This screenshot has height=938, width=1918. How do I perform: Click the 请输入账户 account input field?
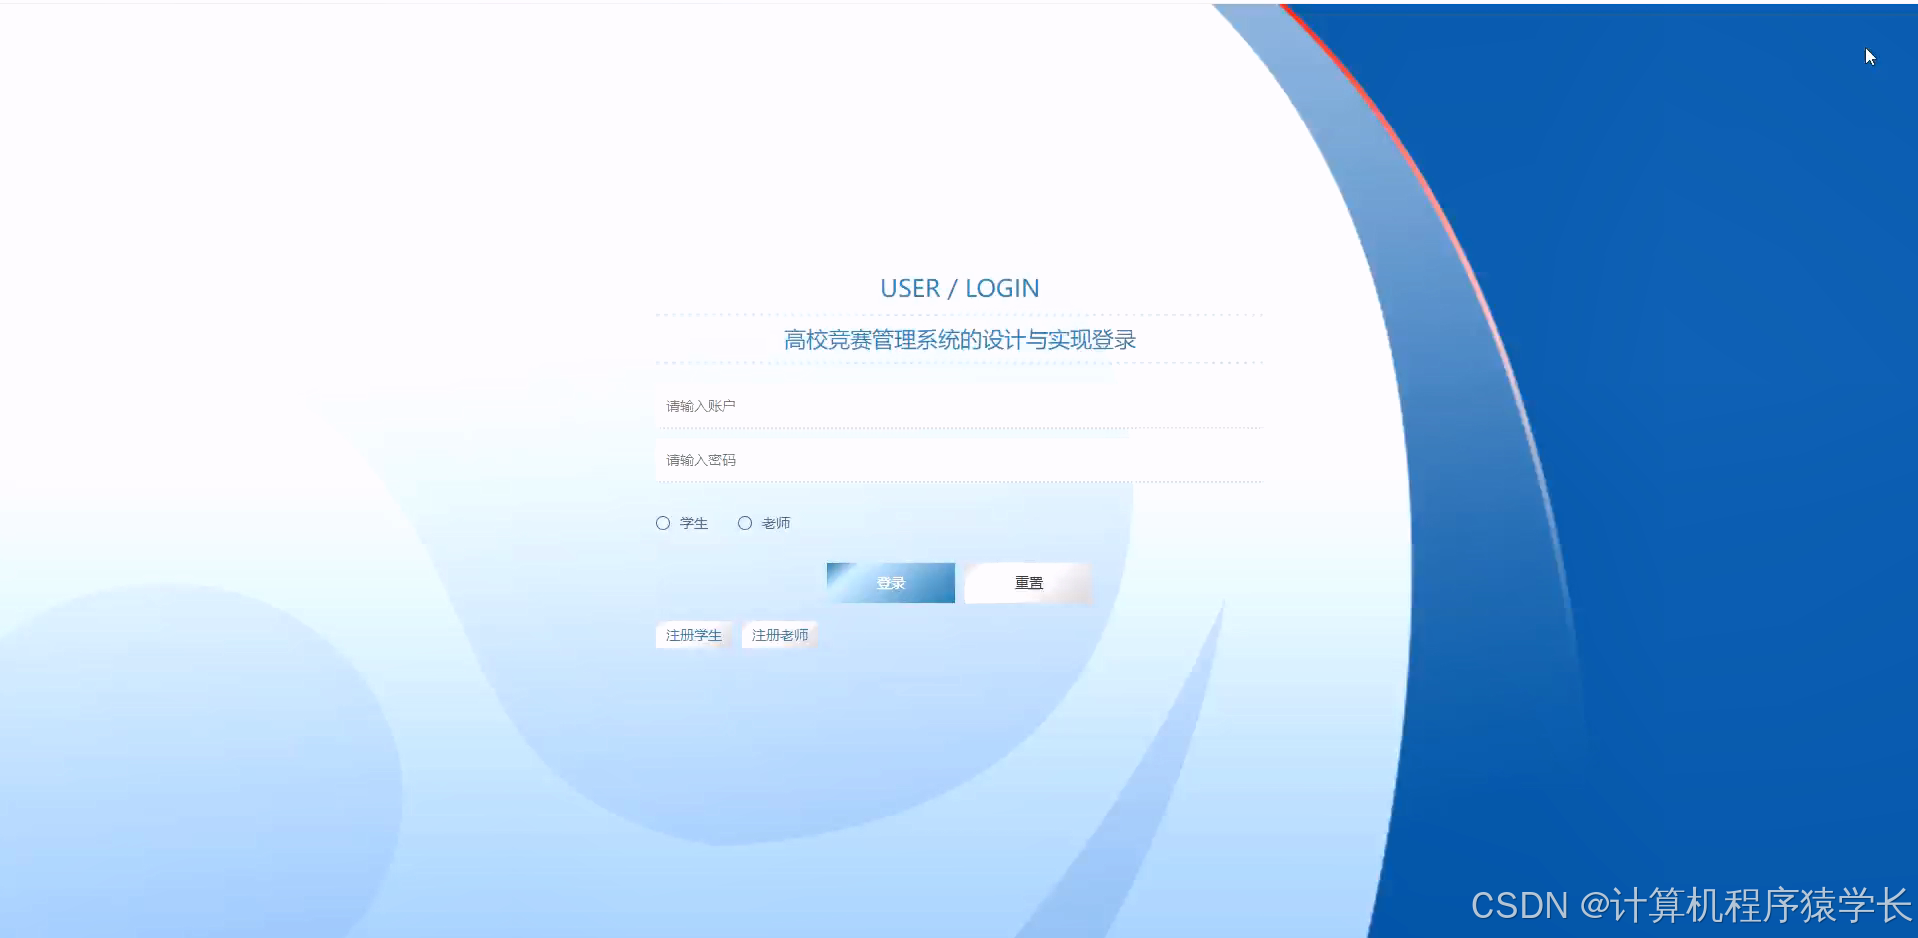tap(958, 405)
